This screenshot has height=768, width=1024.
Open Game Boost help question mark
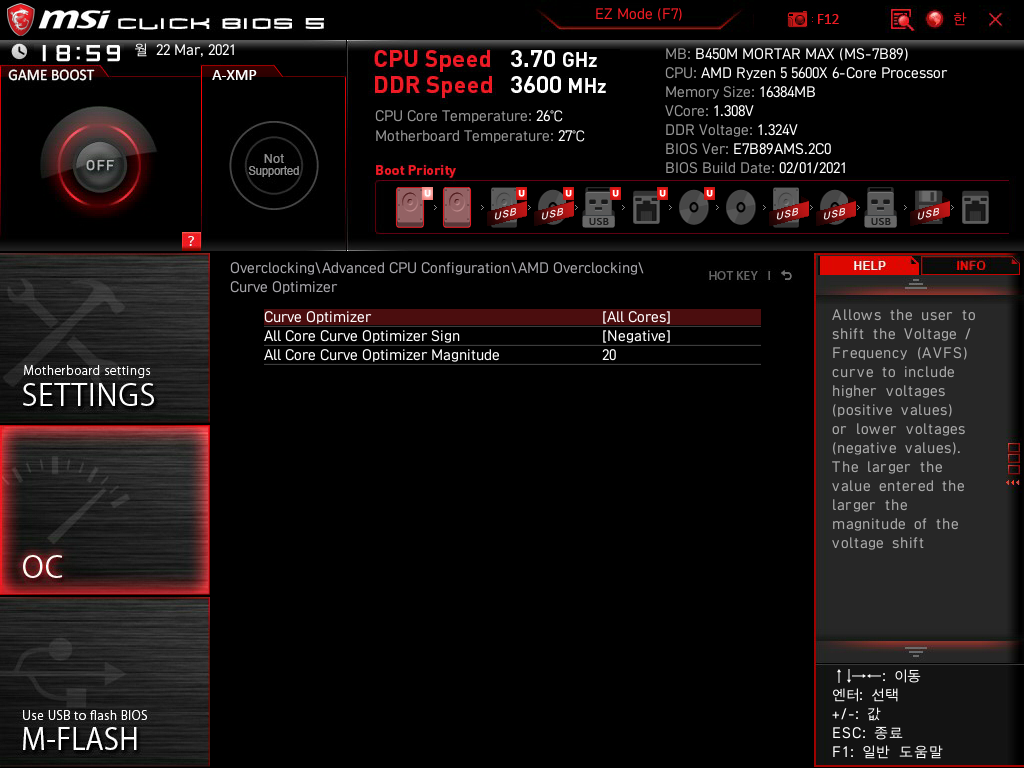(x=191, y=240)
